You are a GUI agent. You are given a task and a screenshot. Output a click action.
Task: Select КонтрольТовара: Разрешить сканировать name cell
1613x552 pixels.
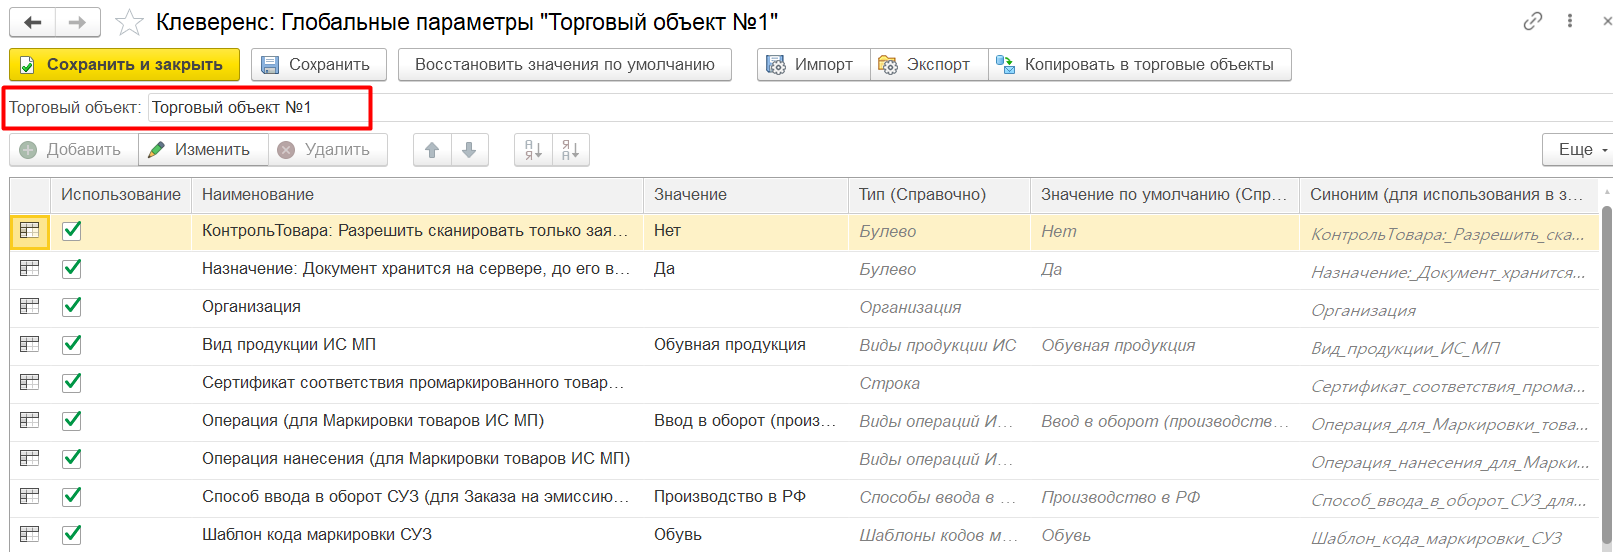[x=415, y=230]
